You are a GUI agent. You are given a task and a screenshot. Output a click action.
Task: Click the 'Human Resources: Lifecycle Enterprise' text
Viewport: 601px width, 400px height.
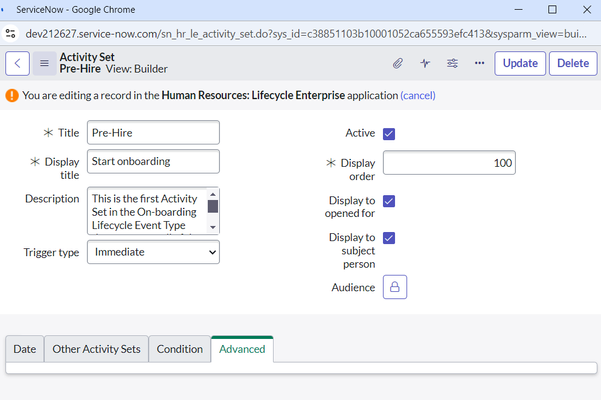click(253, 95)
